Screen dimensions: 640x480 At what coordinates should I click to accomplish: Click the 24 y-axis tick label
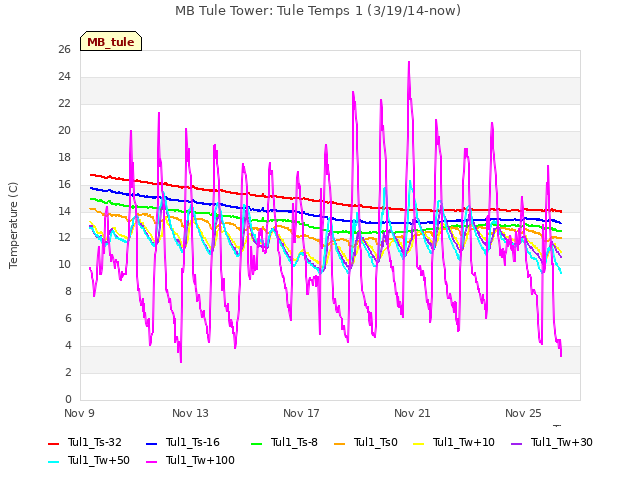pyautogui.click(x=64, y=77)
